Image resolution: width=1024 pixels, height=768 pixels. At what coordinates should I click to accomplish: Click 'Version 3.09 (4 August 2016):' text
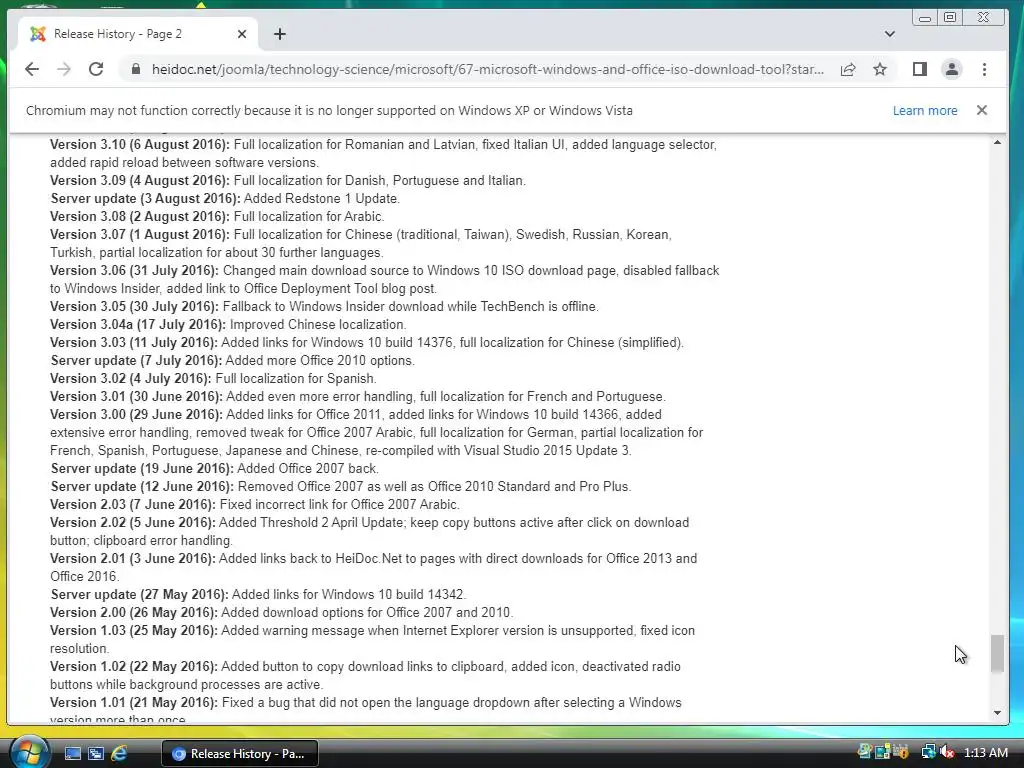tap(140, 181)
